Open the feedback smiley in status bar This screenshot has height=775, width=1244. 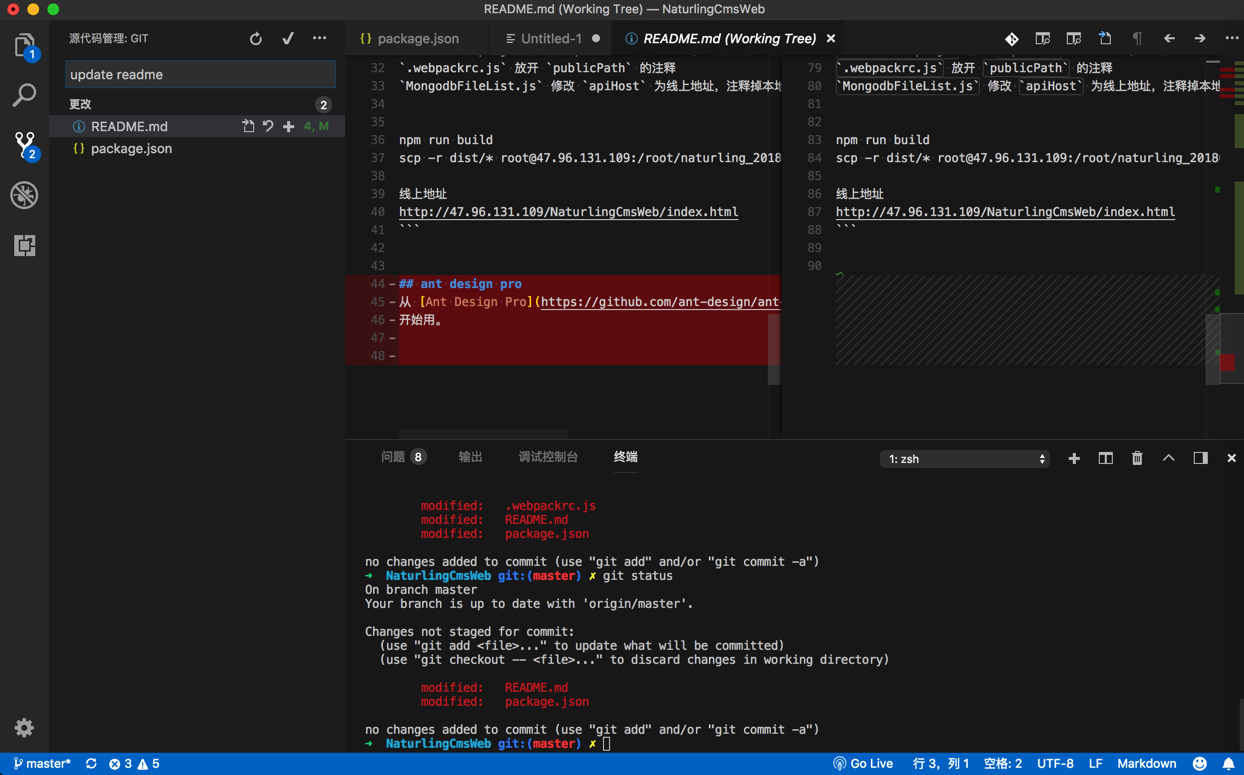point(1200,764)
